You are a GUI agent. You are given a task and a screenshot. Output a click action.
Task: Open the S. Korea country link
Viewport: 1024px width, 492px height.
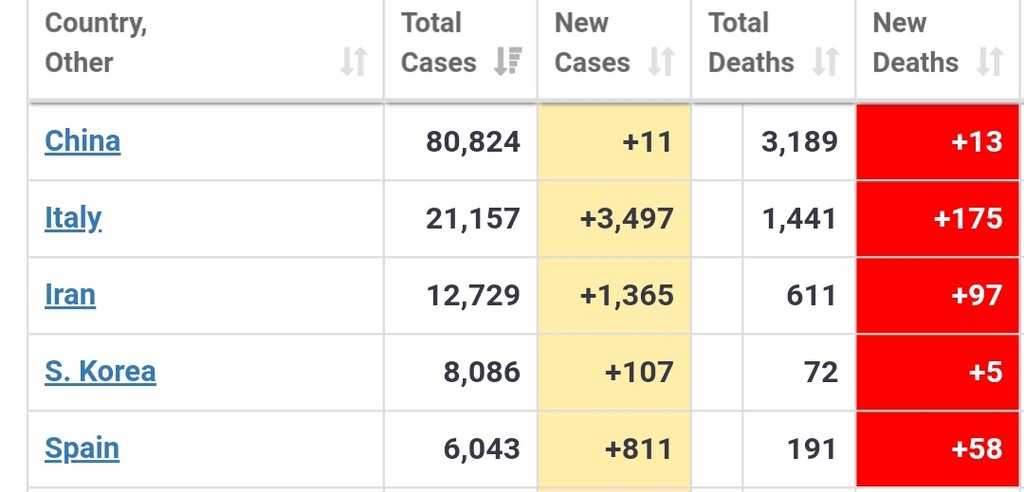click(100, 372)
